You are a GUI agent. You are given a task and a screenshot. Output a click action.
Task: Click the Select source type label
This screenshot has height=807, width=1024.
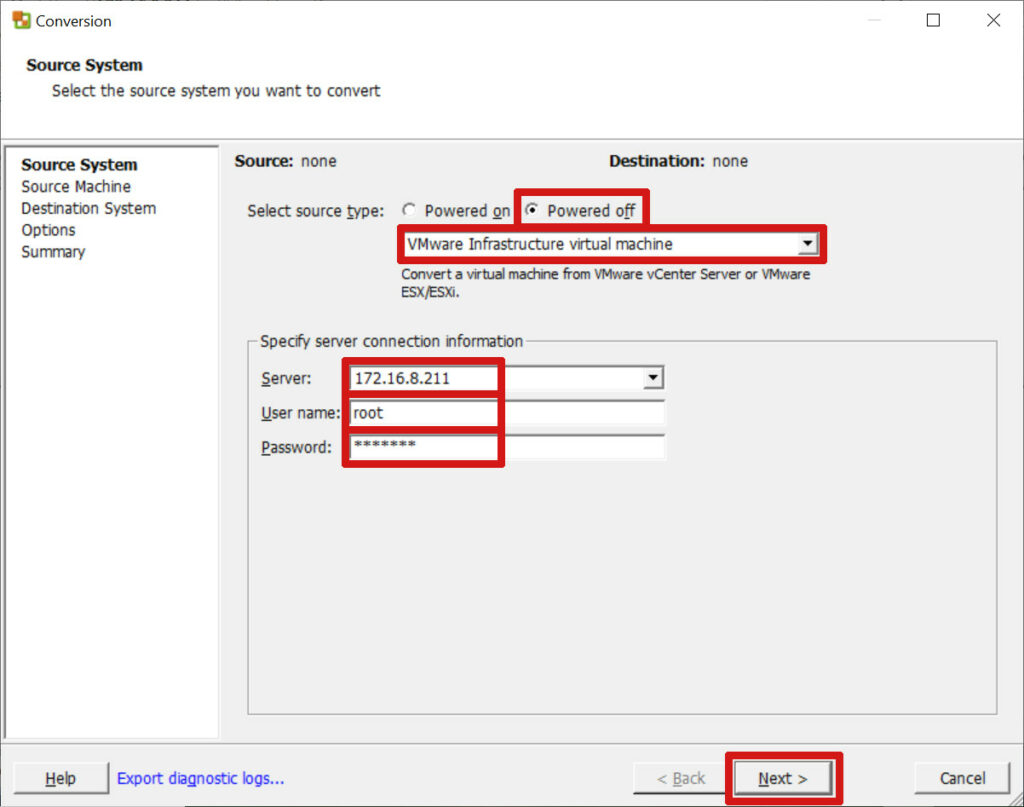[315, 211]
